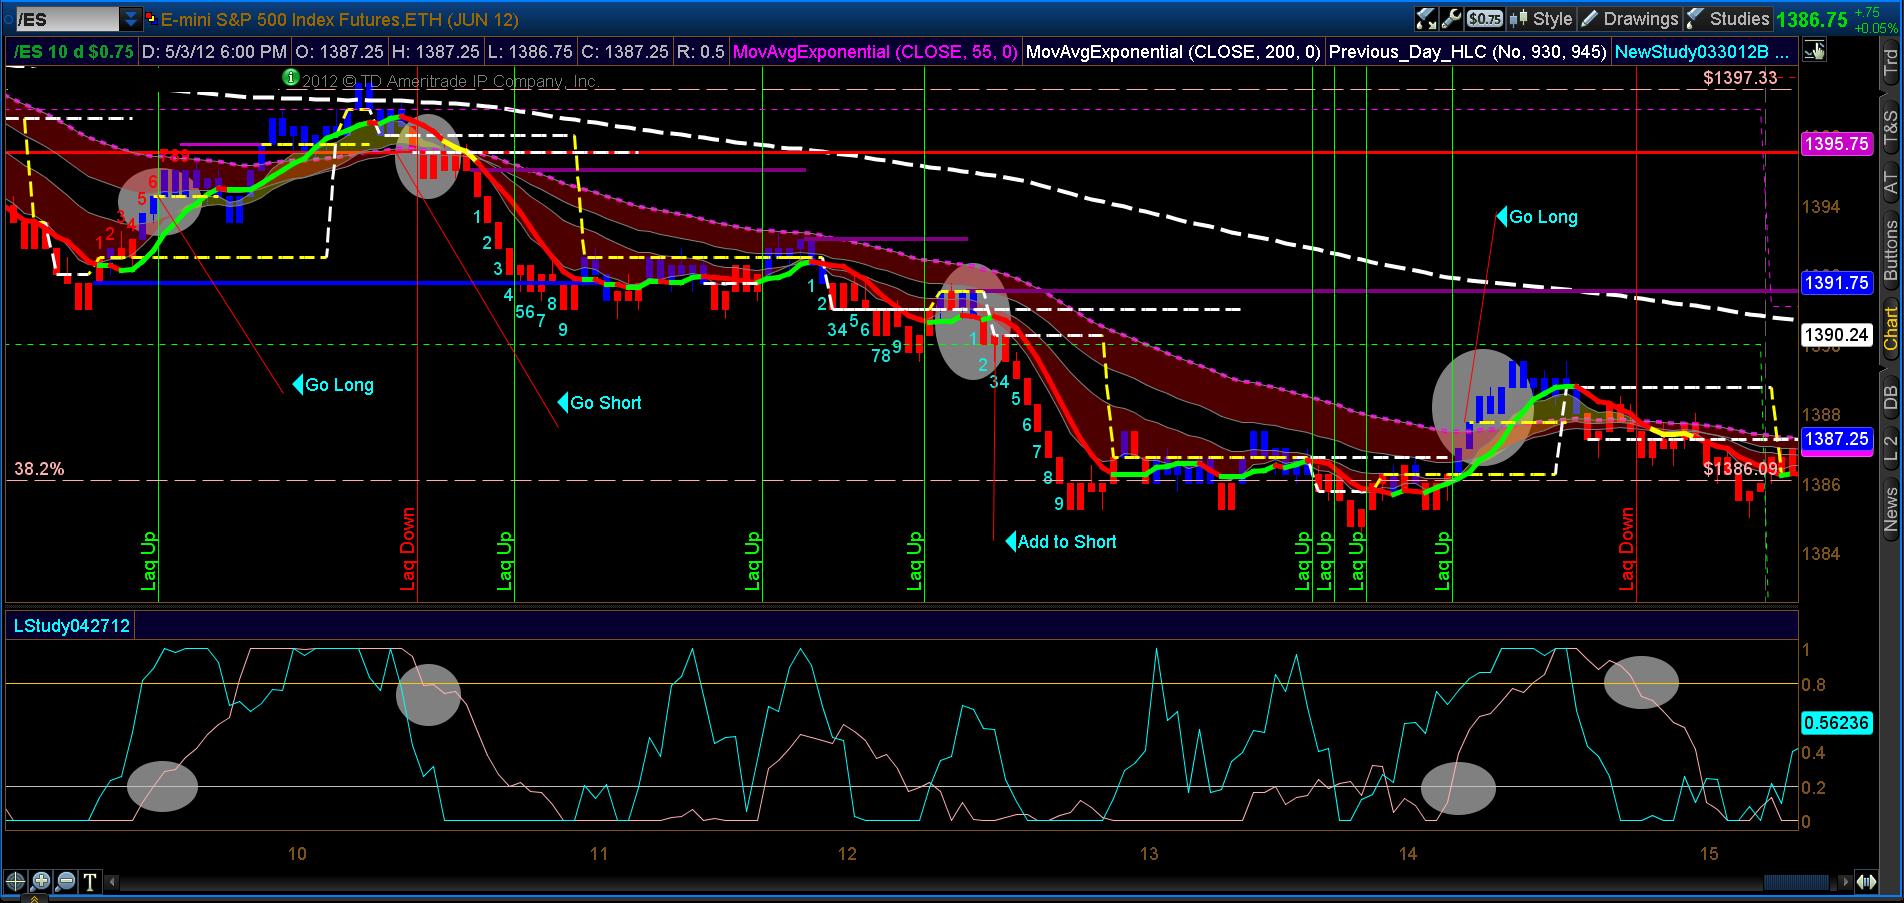The image size is (1904, 903).
Task: Click the Laq Down label near 10
Action: click(x=408, y=549)
